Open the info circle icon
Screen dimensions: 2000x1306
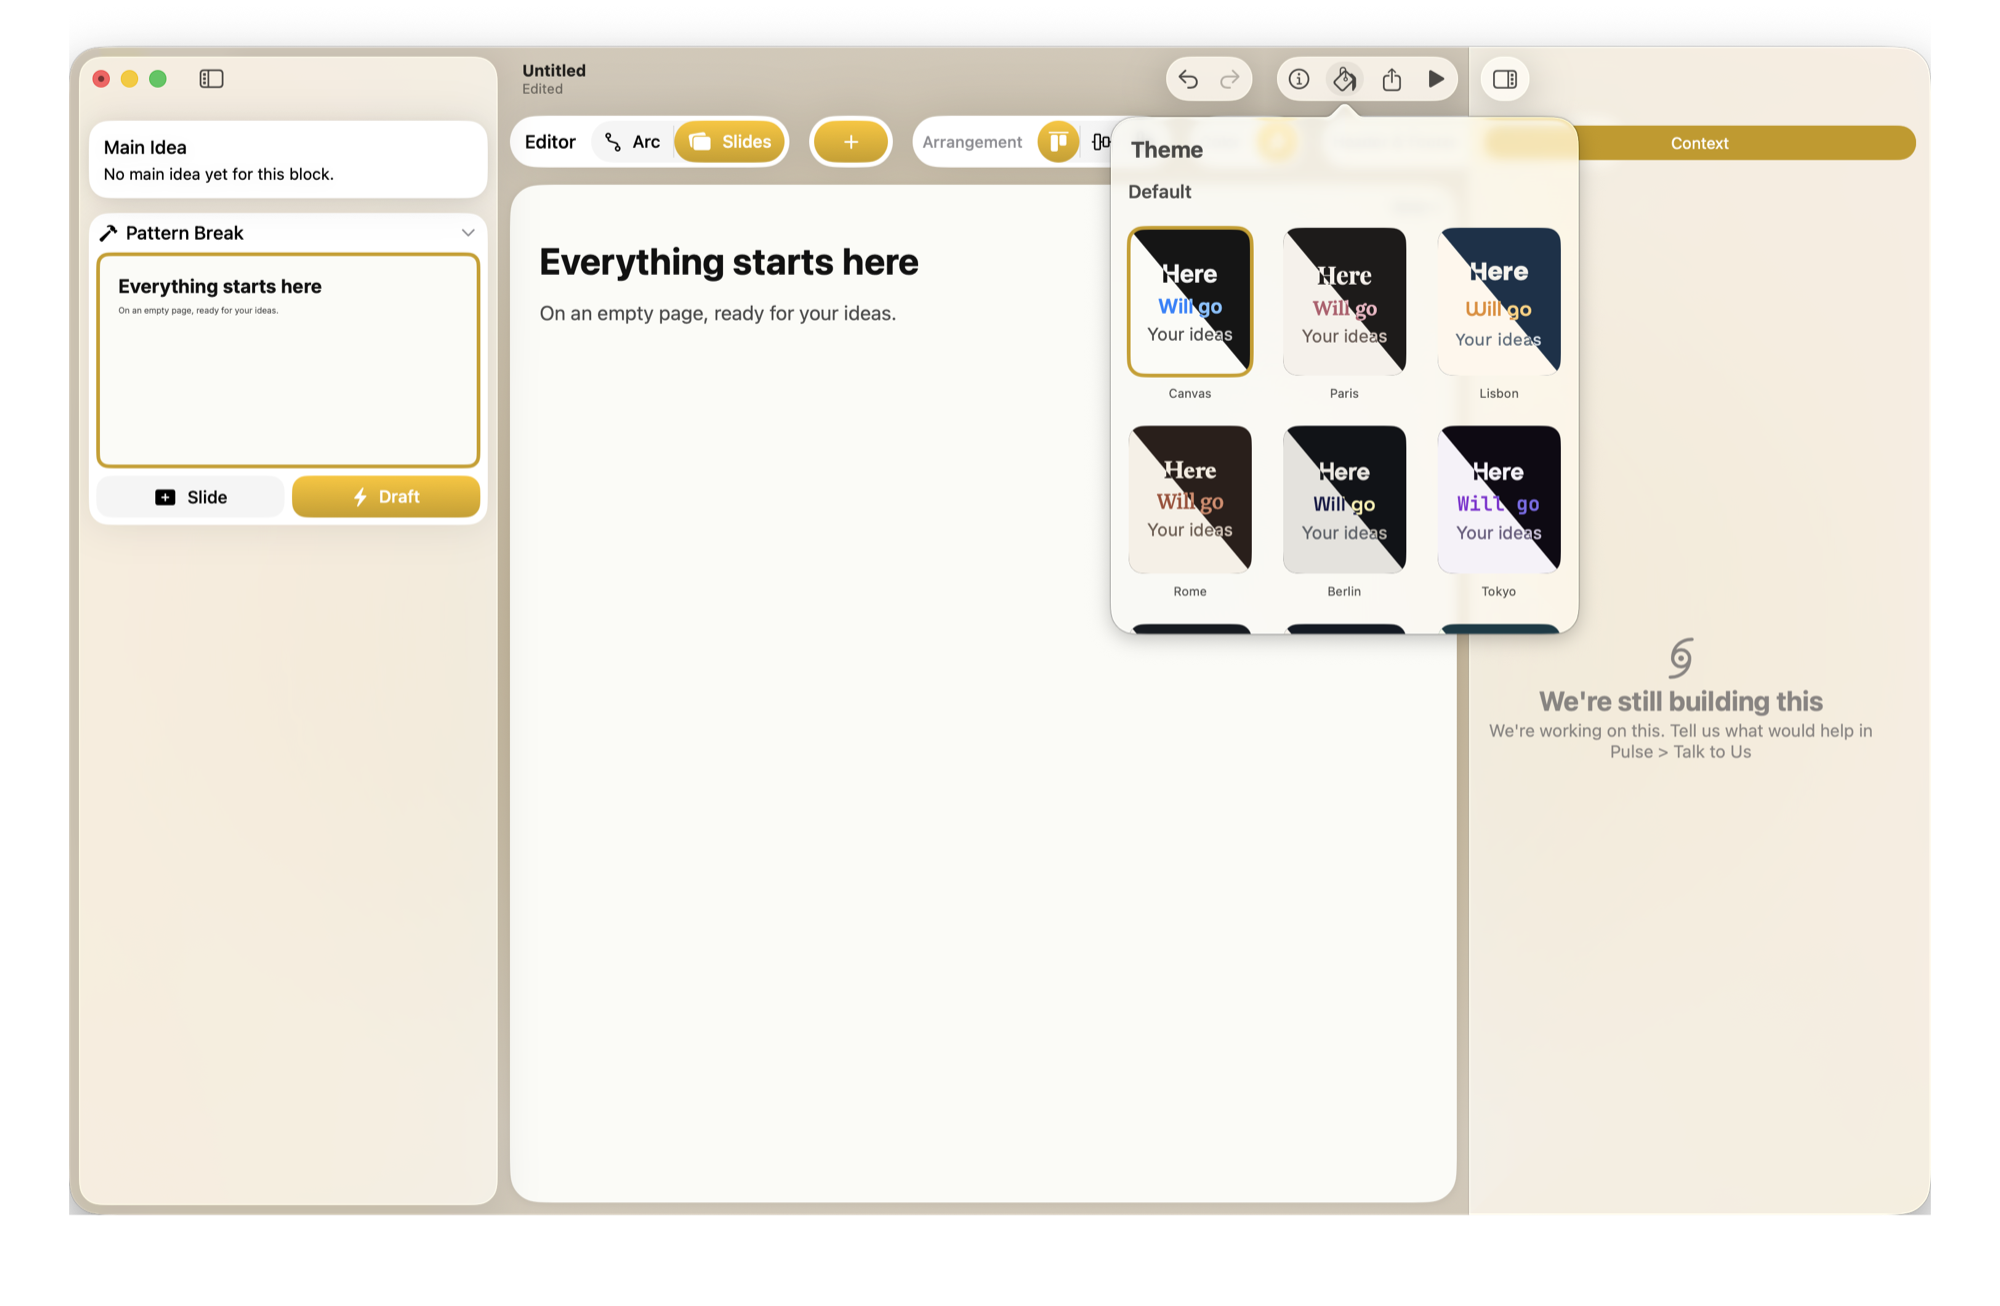click(1299, 79)
